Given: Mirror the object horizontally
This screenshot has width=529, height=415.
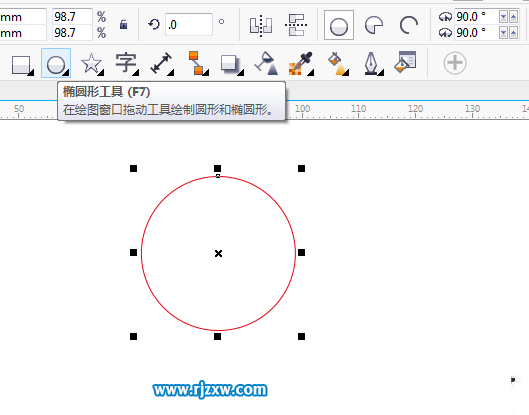Looking at the screenshot, I should click(x=261, y=26).
